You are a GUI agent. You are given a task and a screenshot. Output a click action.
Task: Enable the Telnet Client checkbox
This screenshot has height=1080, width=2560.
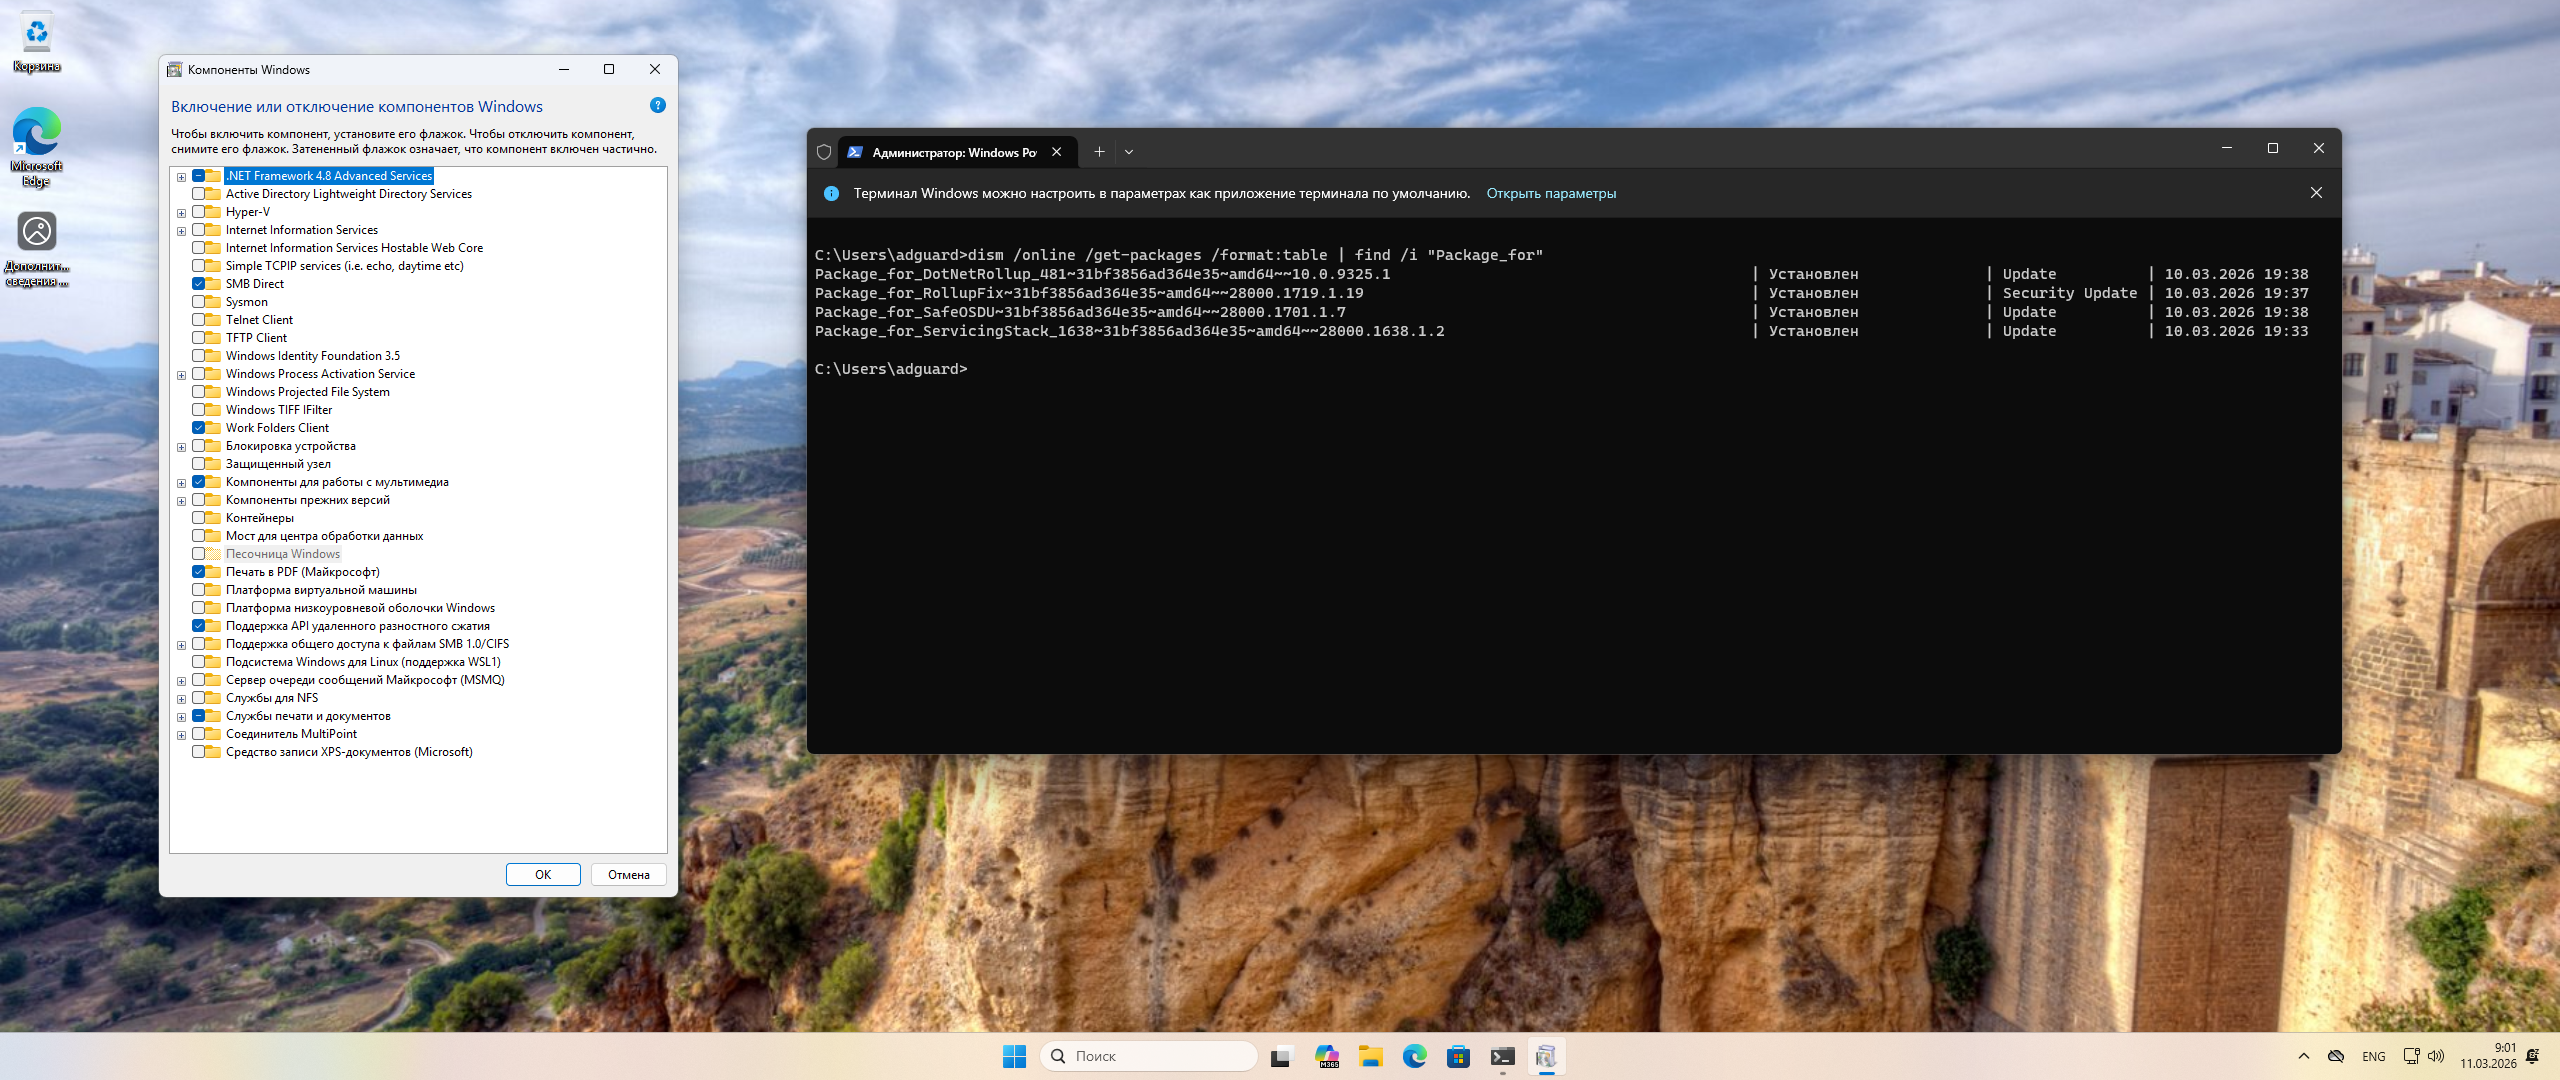[198, 320]
